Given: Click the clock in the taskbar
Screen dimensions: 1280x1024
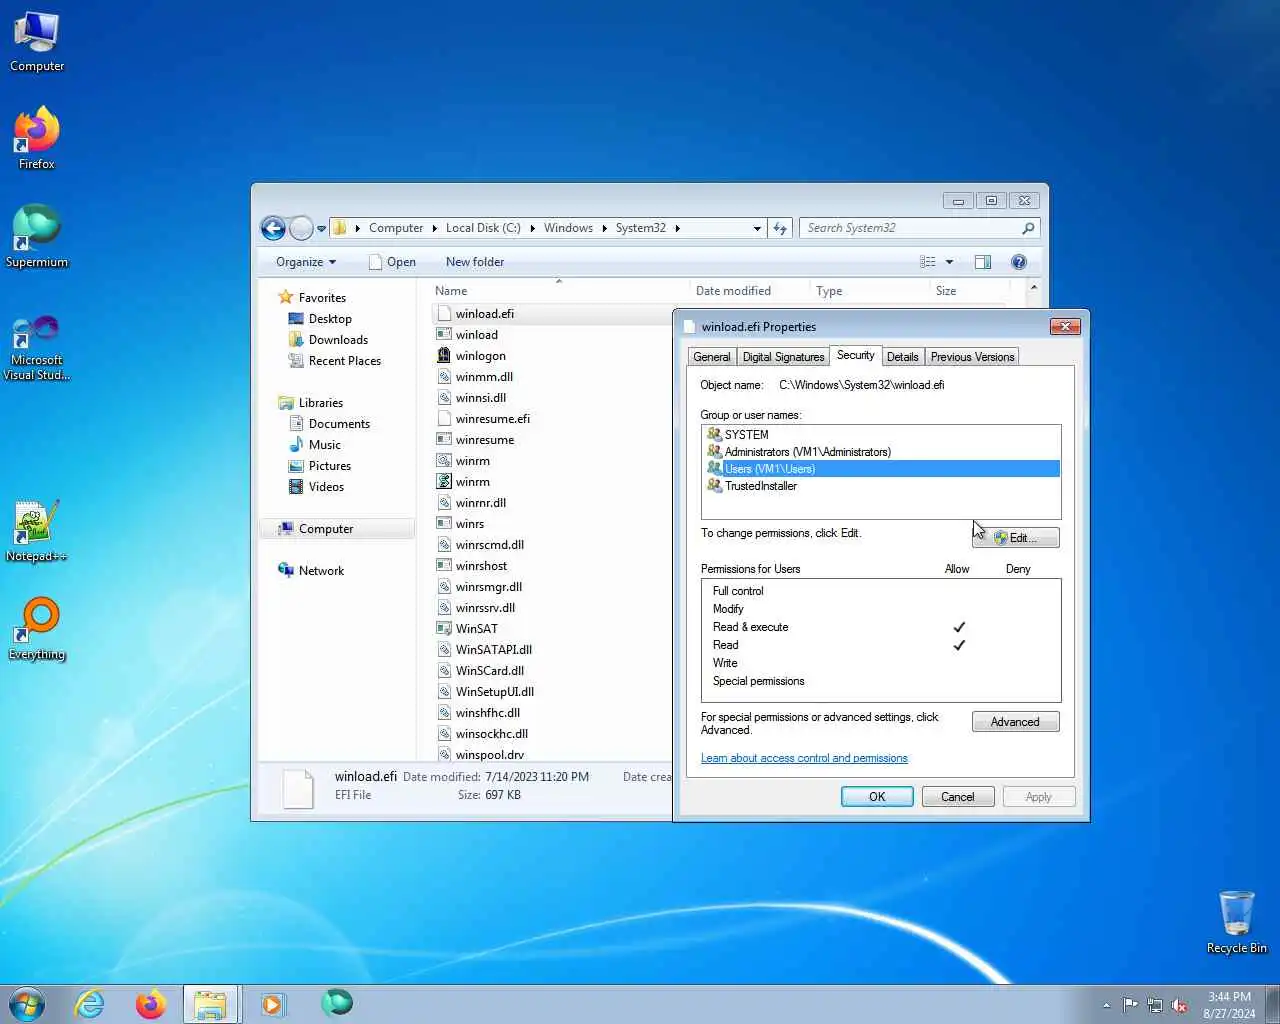Looking at the screenshot, I should tap(1229, 1005).
